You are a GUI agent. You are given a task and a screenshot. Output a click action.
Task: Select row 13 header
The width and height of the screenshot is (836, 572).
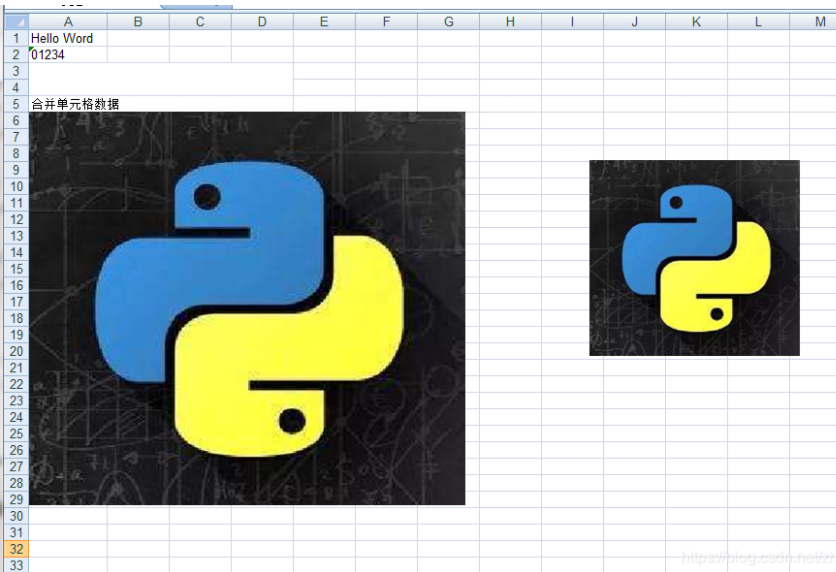point(17,237)
